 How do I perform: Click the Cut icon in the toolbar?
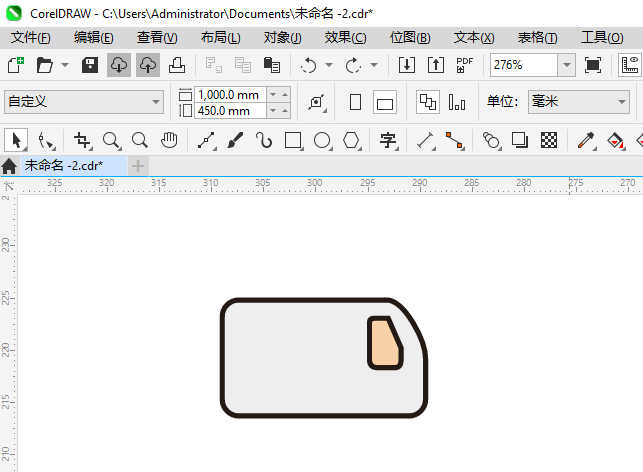[214, 65]
